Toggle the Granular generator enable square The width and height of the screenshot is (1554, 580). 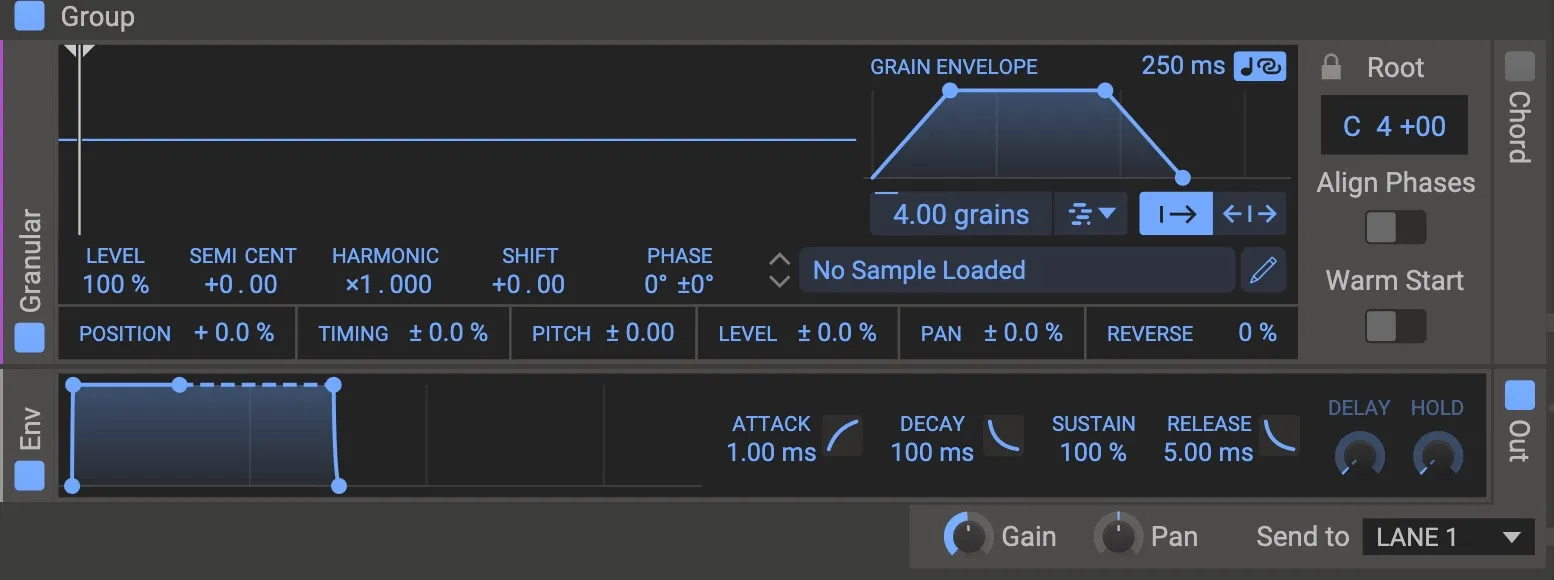(29, 338)
